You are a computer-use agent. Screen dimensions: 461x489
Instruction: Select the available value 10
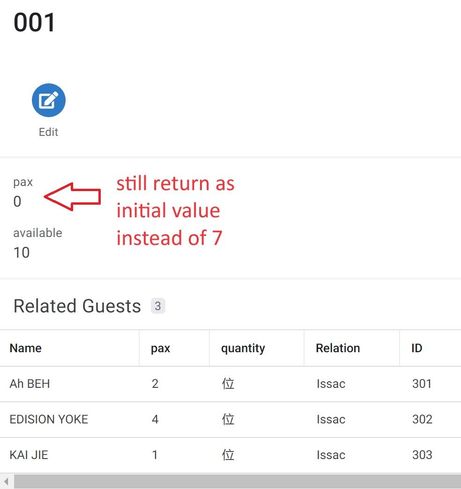coord(21,252)
